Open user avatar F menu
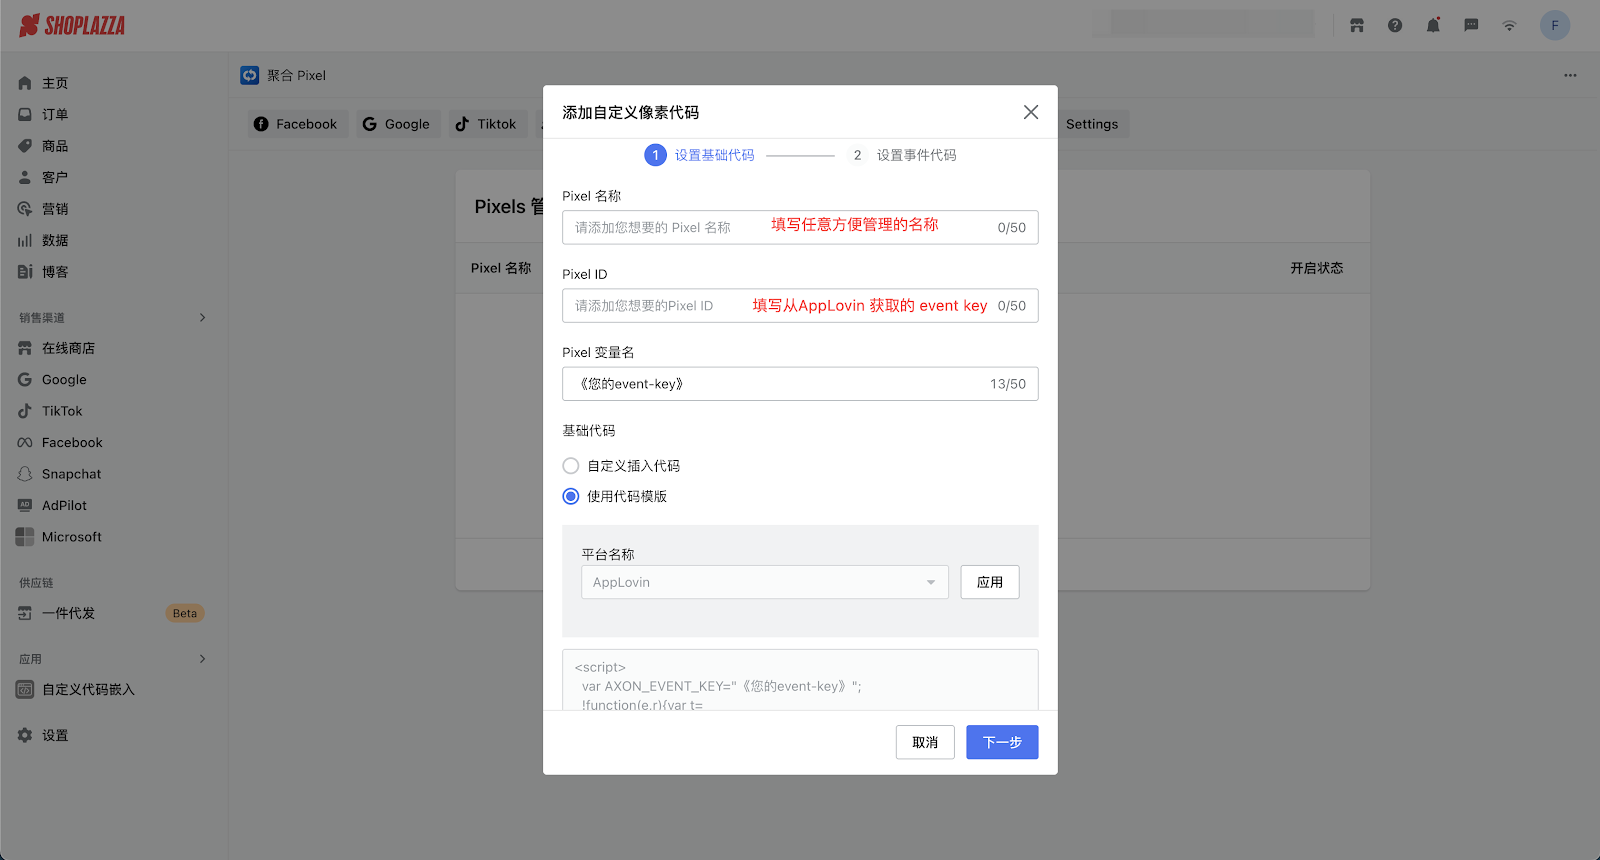The image size is (1600, 860). (x=1555, y=25)
